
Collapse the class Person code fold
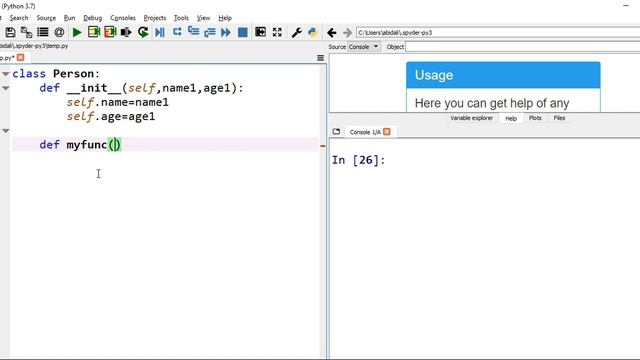click(5, 74)
